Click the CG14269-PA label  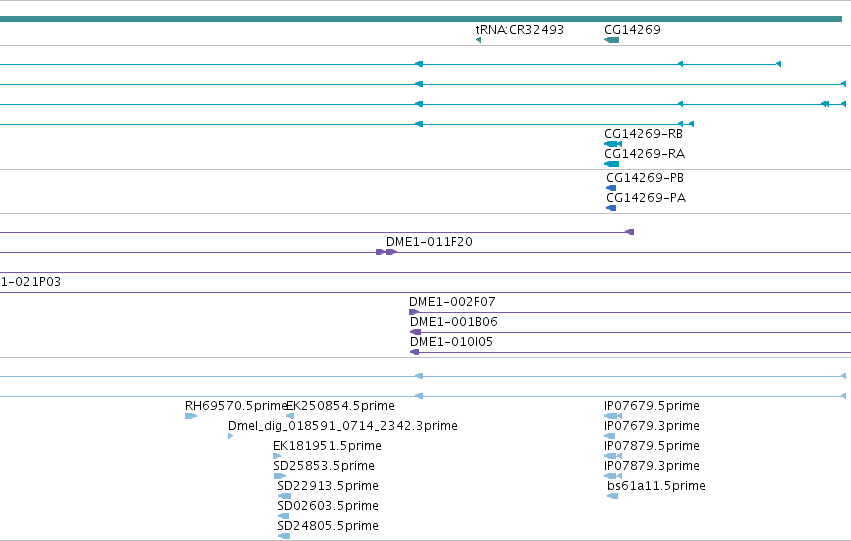point(646,198)
